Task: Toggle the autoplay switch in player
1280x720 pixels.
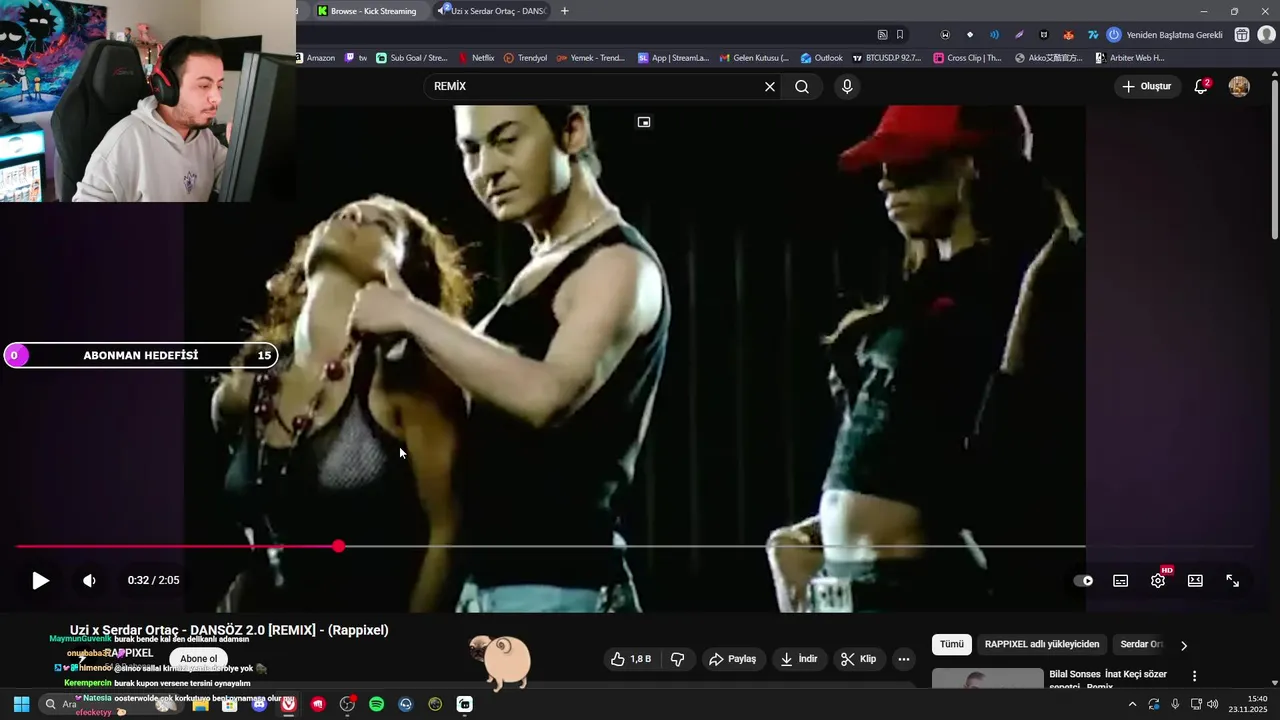Action: (x=1083, y=581)
